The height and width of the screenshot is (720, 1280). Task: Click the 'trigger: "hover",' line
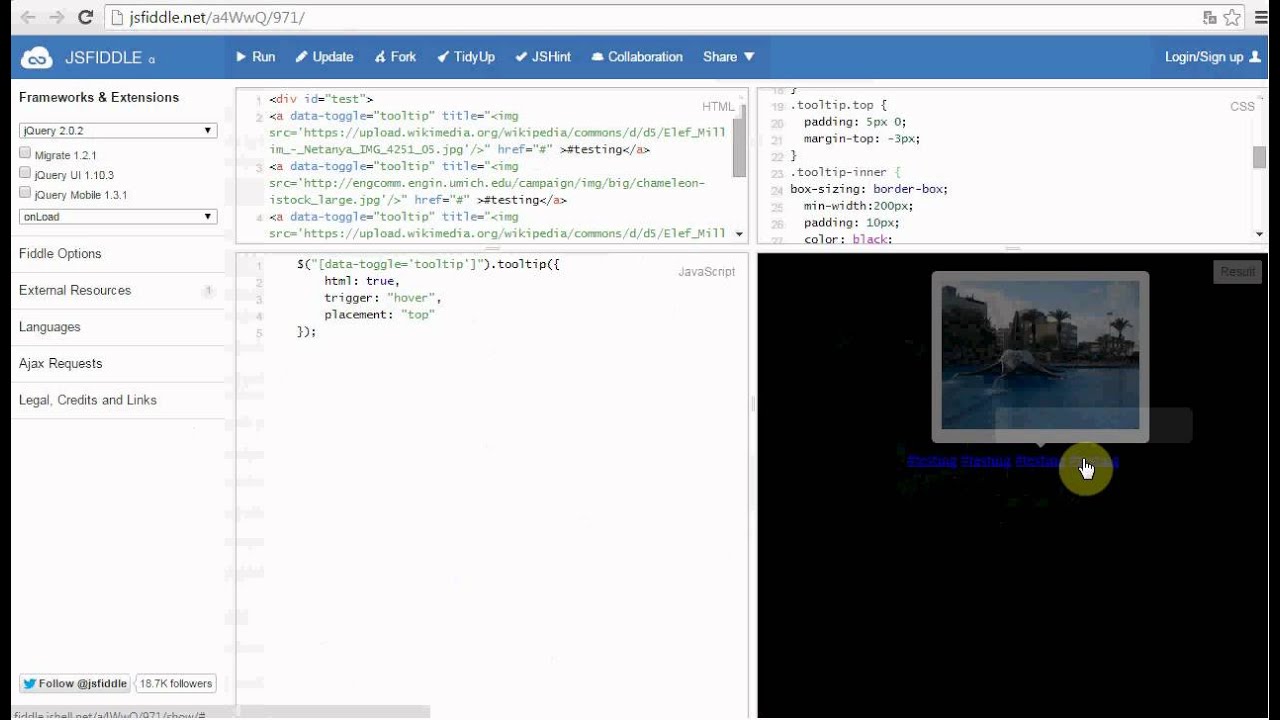382,298
